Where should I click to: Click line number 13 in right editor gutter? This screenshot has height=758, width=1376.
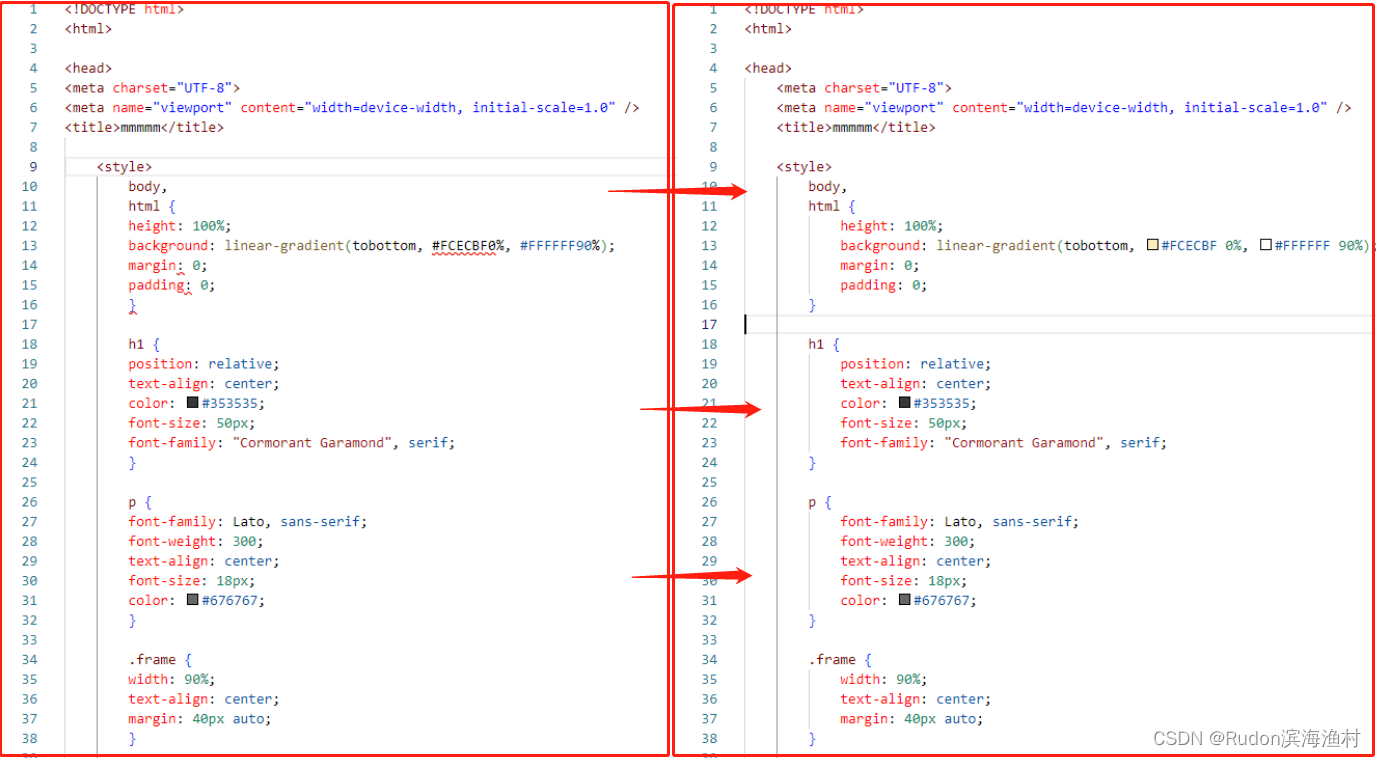pos(710,245)
